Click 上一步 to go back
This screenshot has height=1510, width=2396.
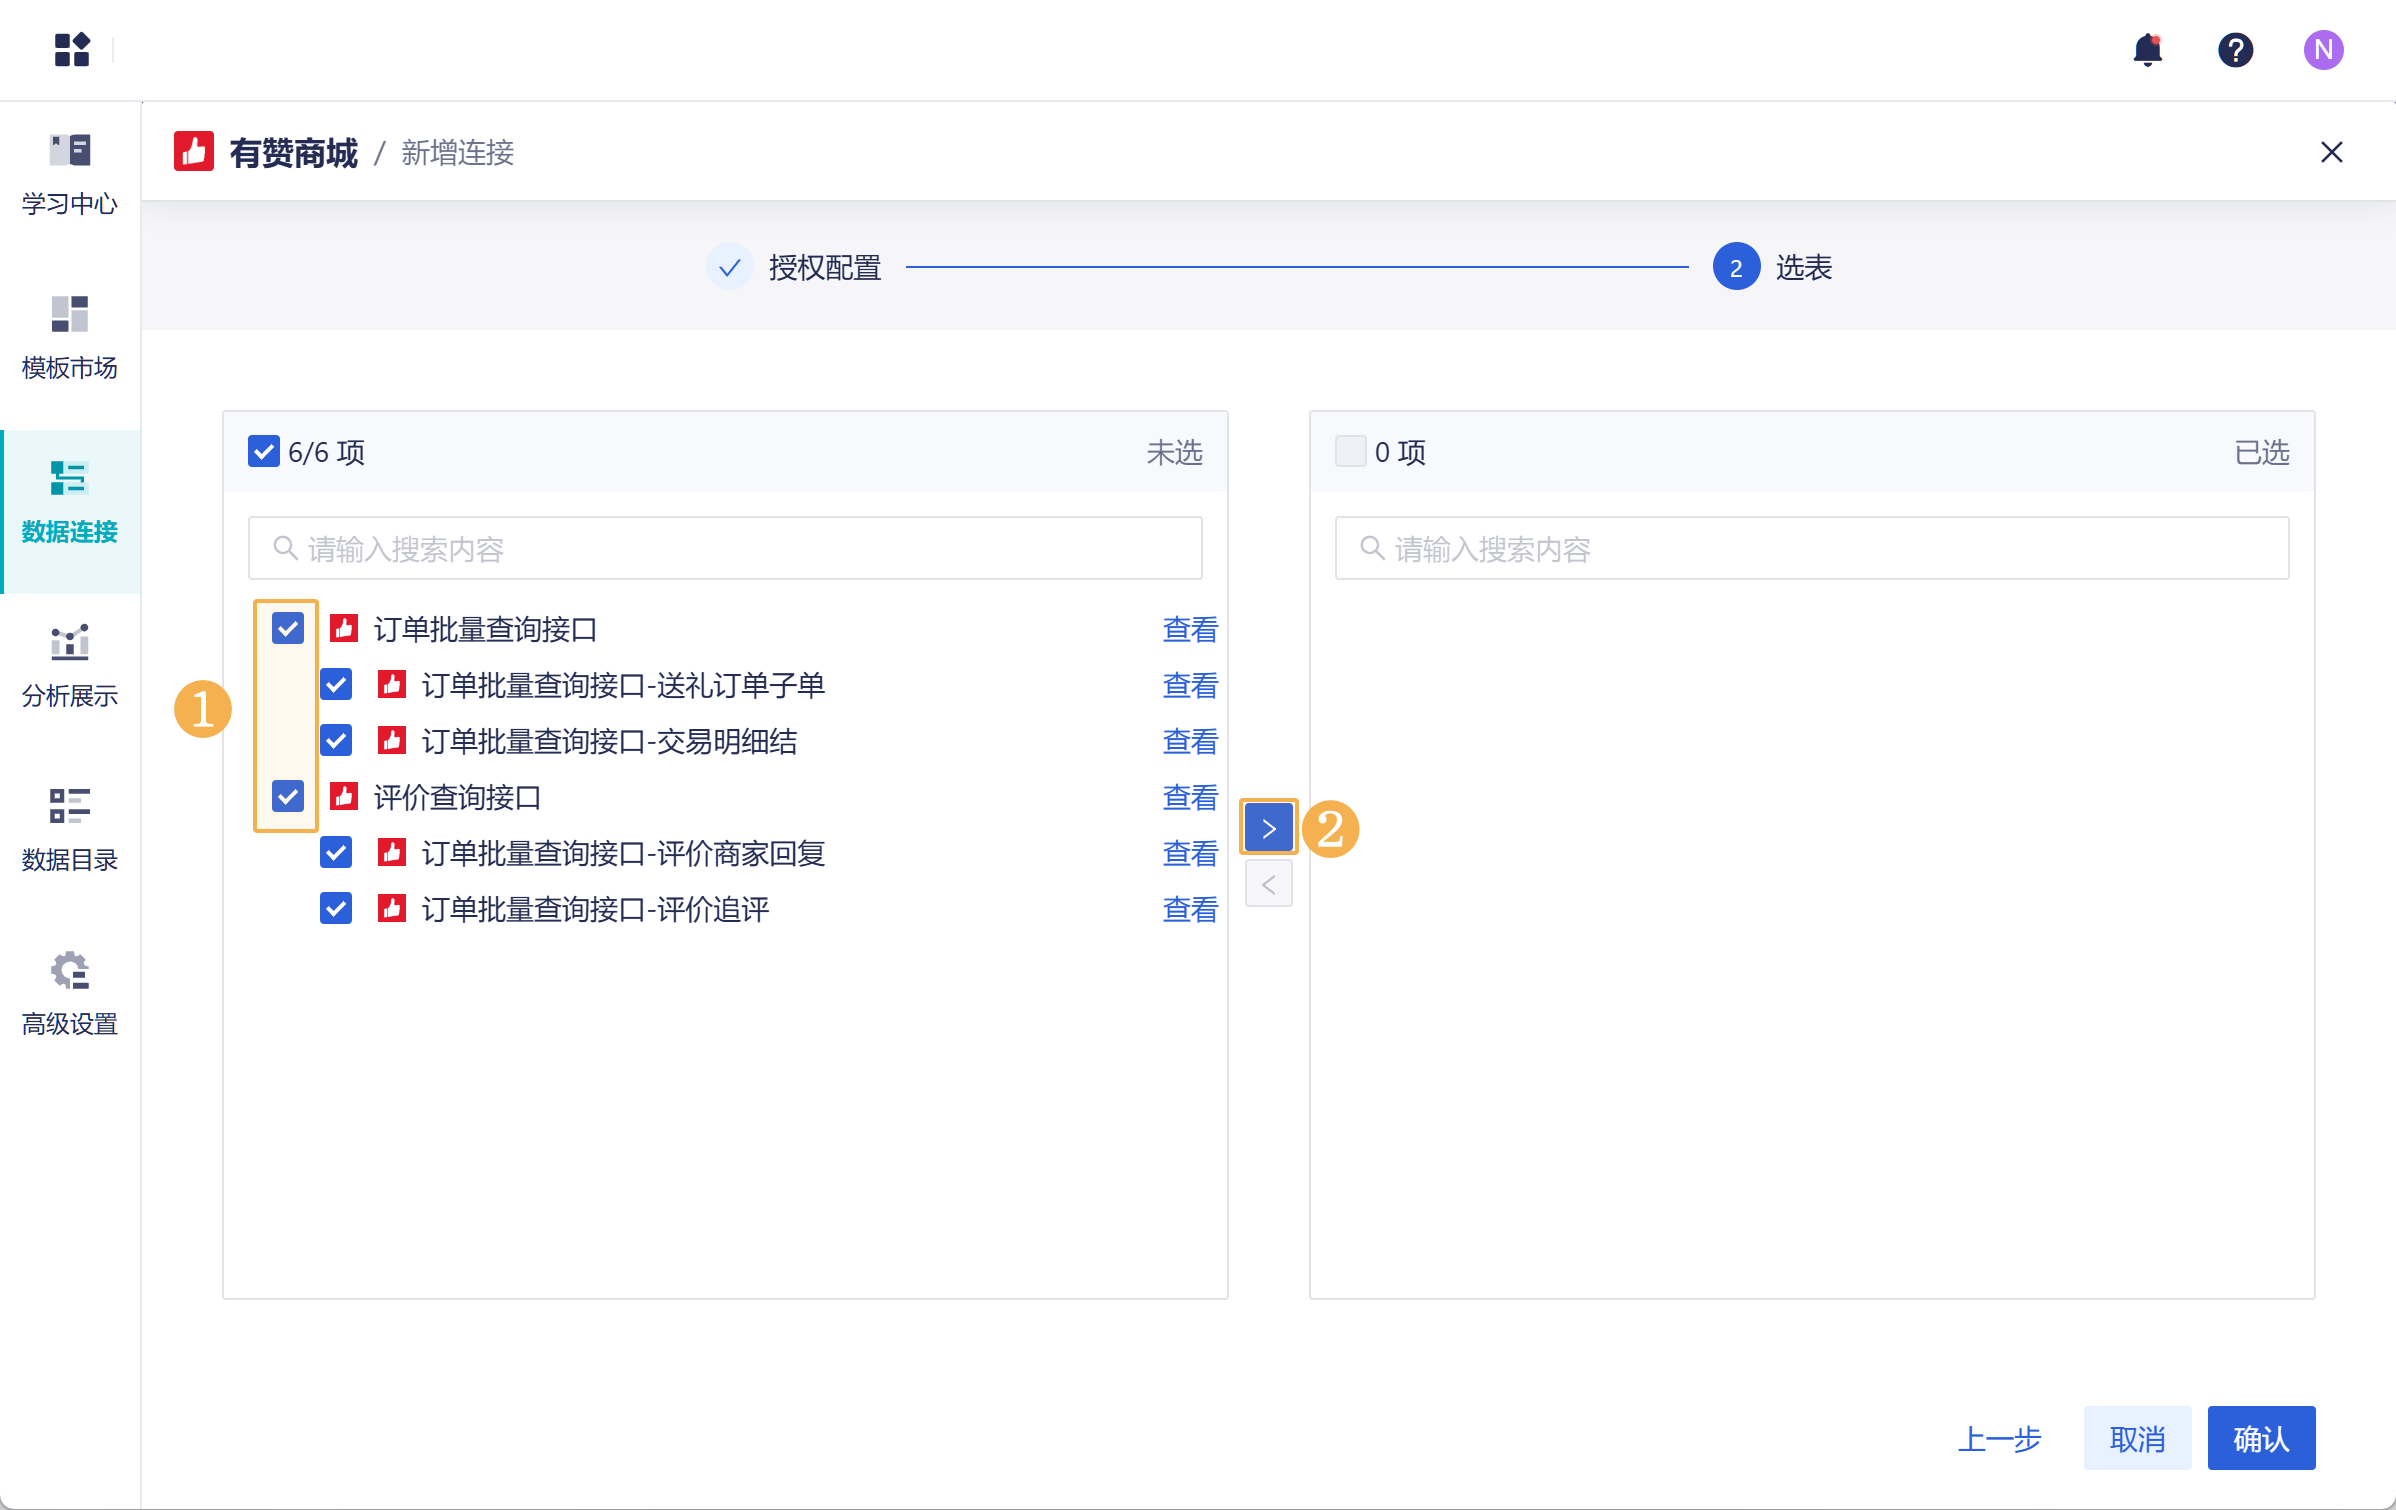[1999, 1438]
